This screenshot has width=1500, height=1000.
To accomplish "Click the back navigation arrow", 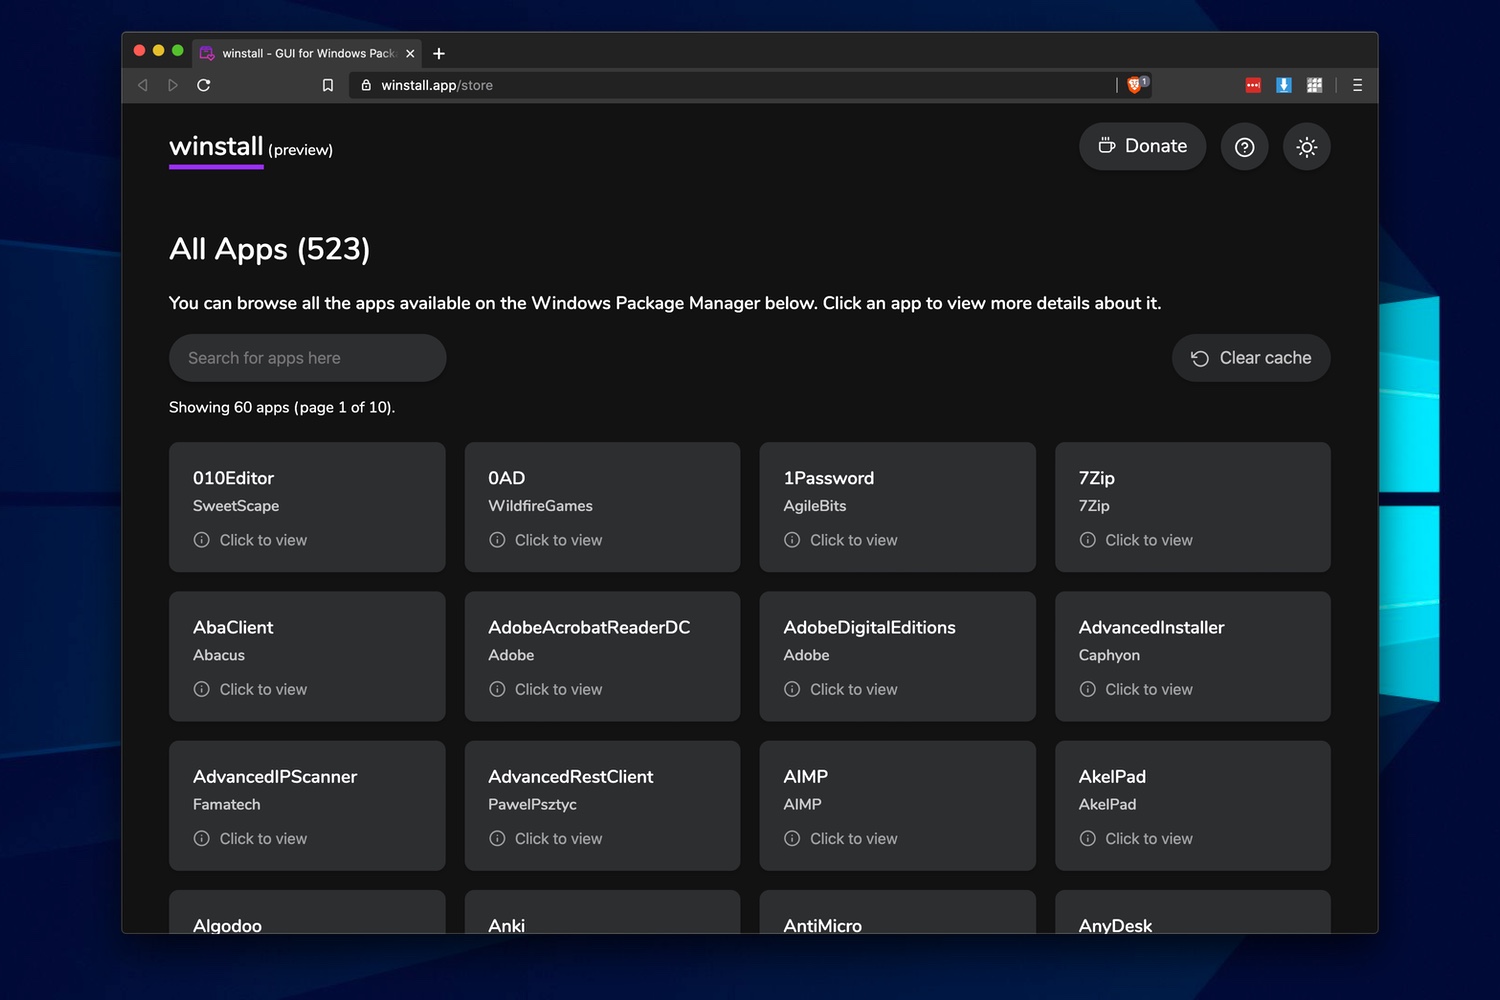I will [x=142, y=85].
